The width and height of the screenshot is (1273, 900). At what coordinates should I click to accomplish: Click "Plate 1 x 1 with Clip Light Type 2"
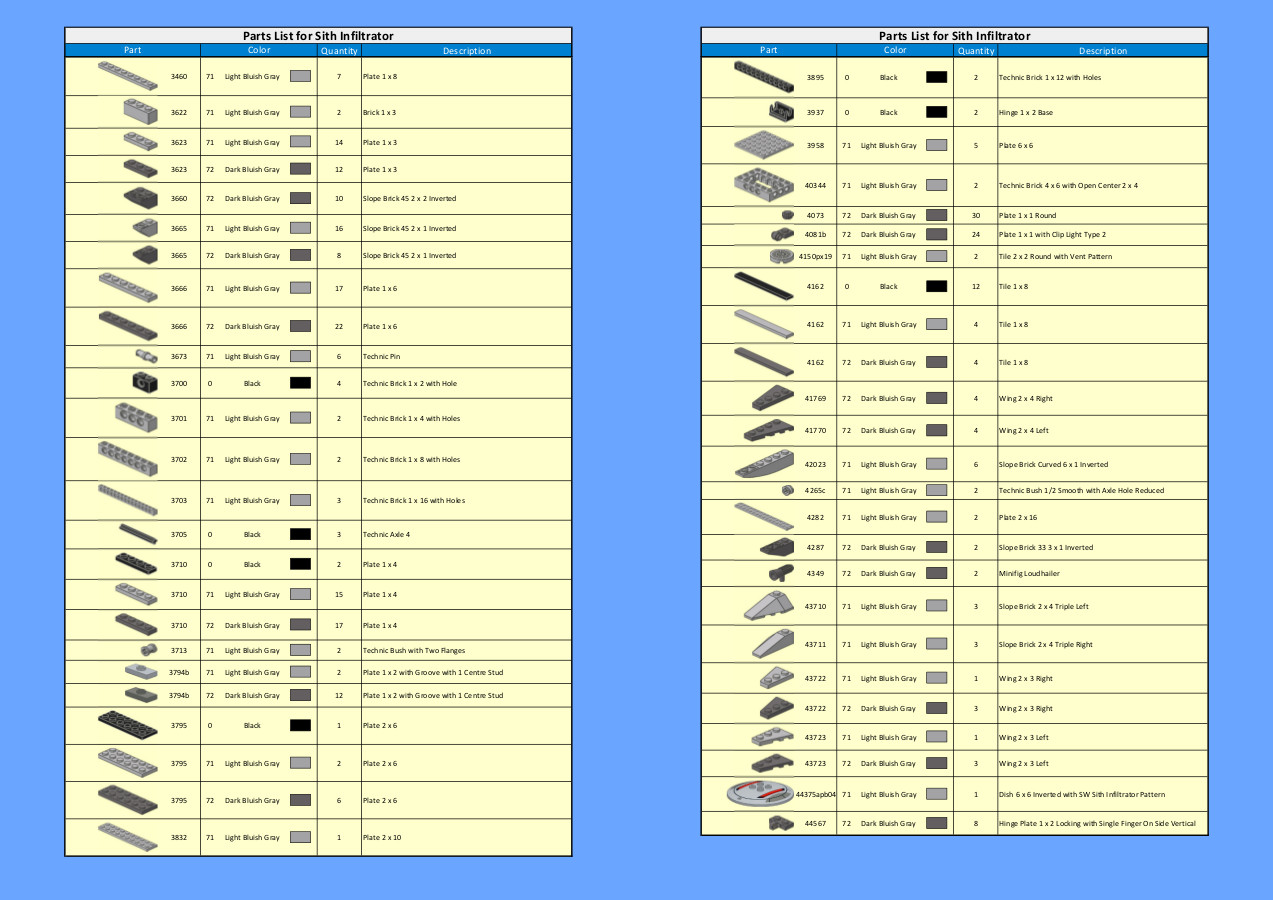[1052, 234]
